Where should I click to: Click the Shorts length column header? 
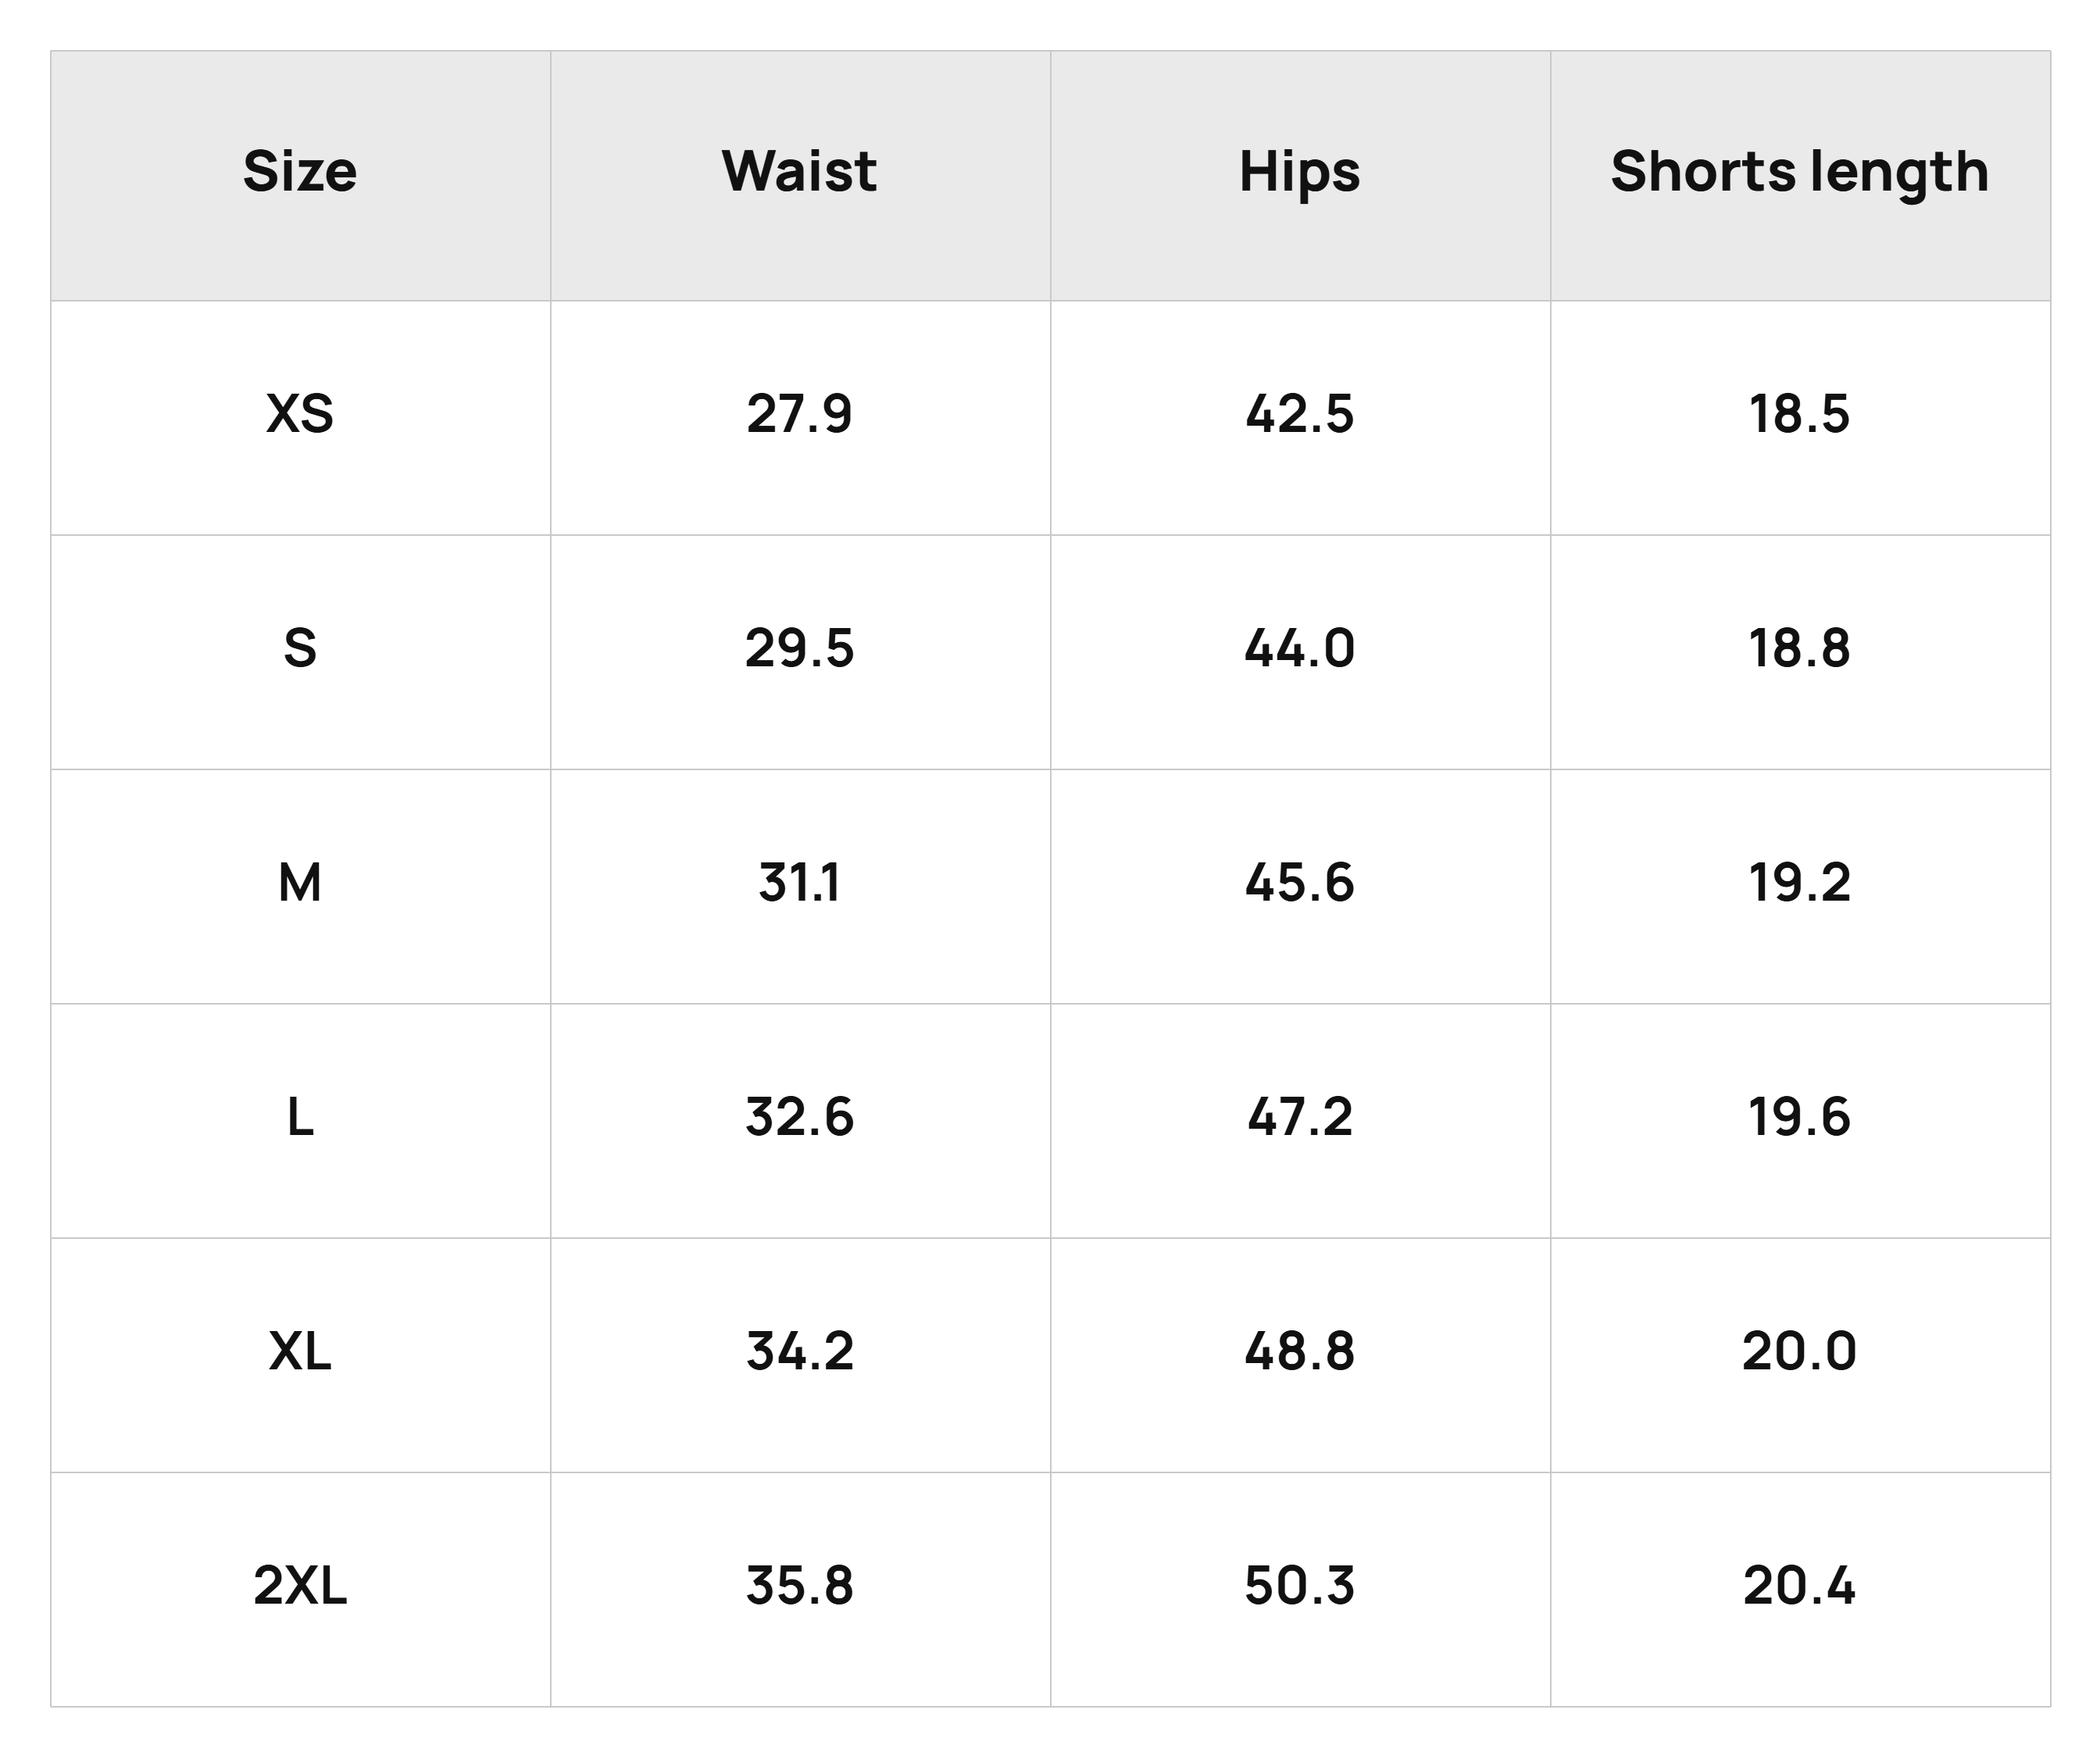pyautogui.click(x=1800, y=174)
